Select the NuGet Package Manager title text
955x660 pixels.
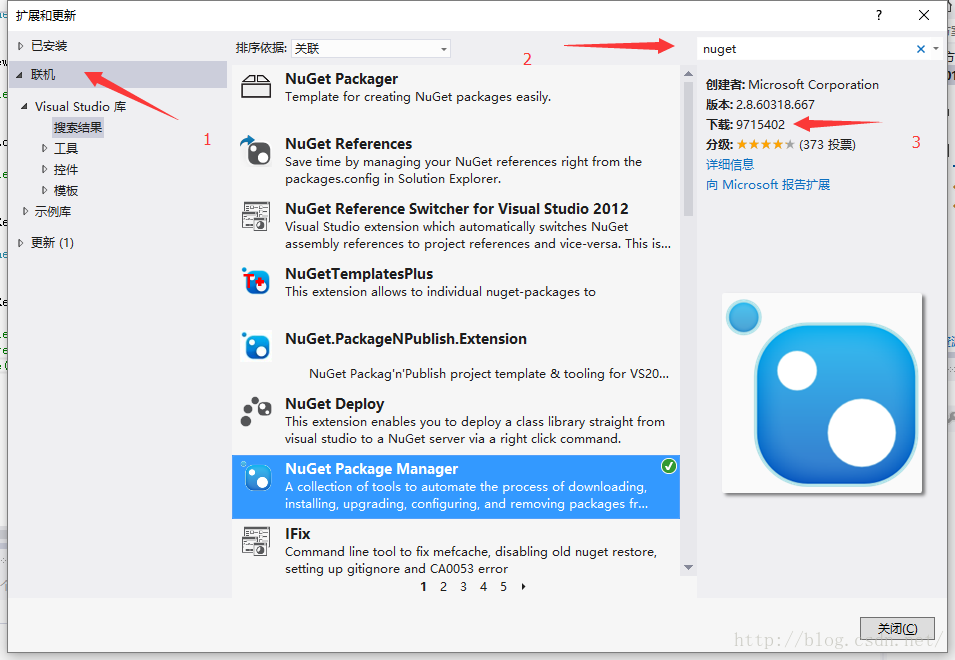(372, 469)
